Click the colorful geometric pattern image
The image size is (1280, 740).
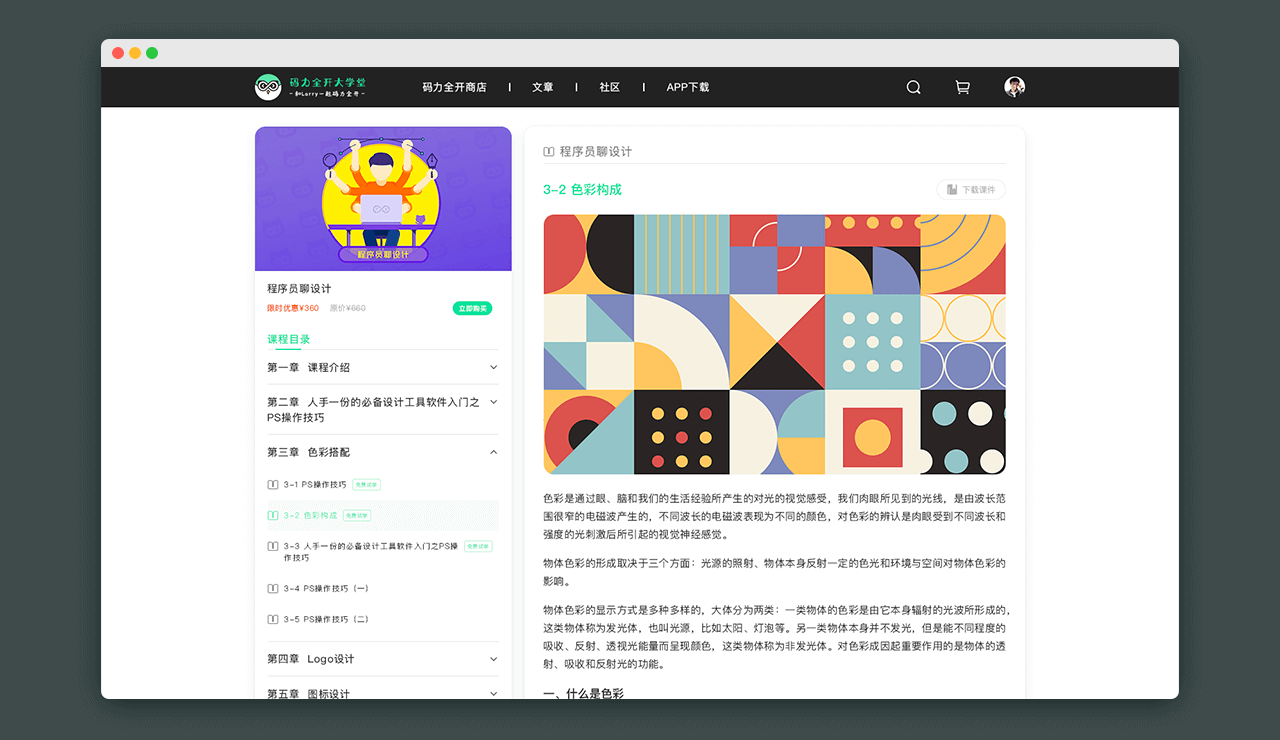774,344
